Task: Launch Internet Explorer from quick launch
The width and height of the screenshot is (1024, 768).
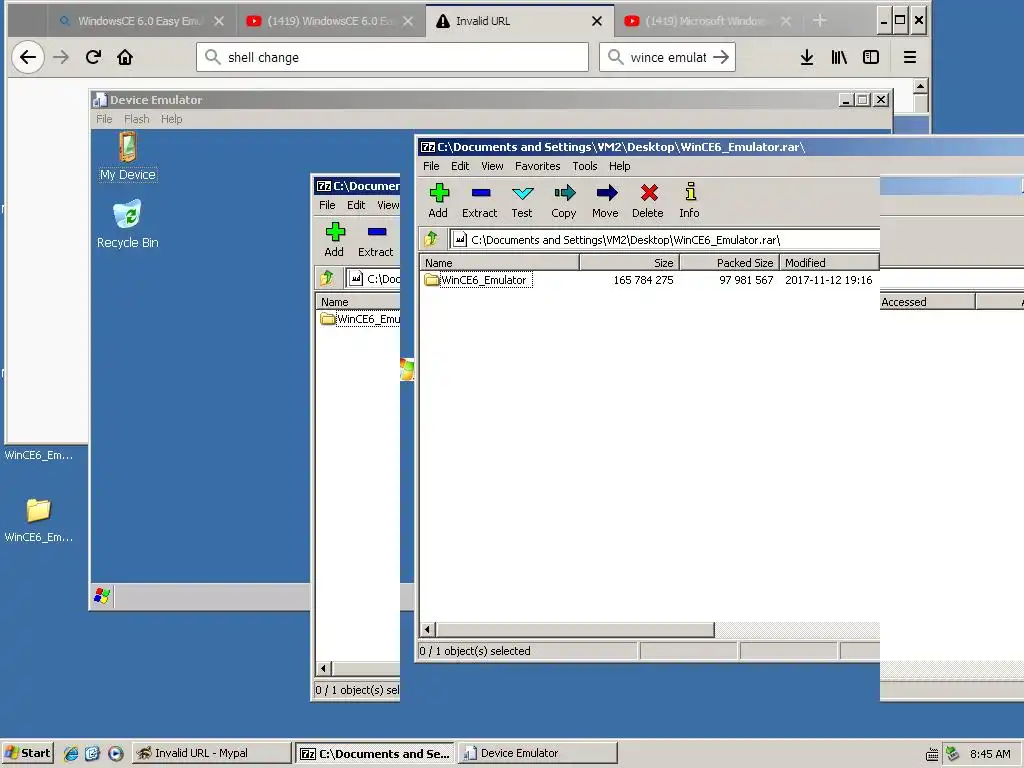Action: point(71,754)
